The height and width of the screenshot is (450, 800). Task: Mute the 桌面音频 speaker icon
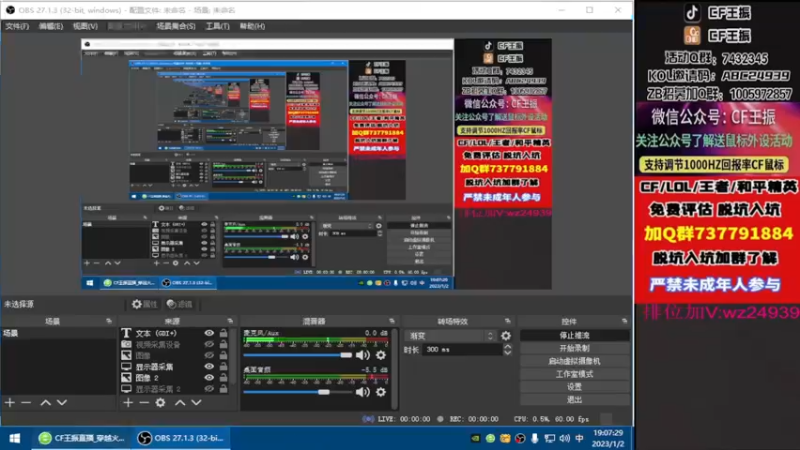pos(363,392)
